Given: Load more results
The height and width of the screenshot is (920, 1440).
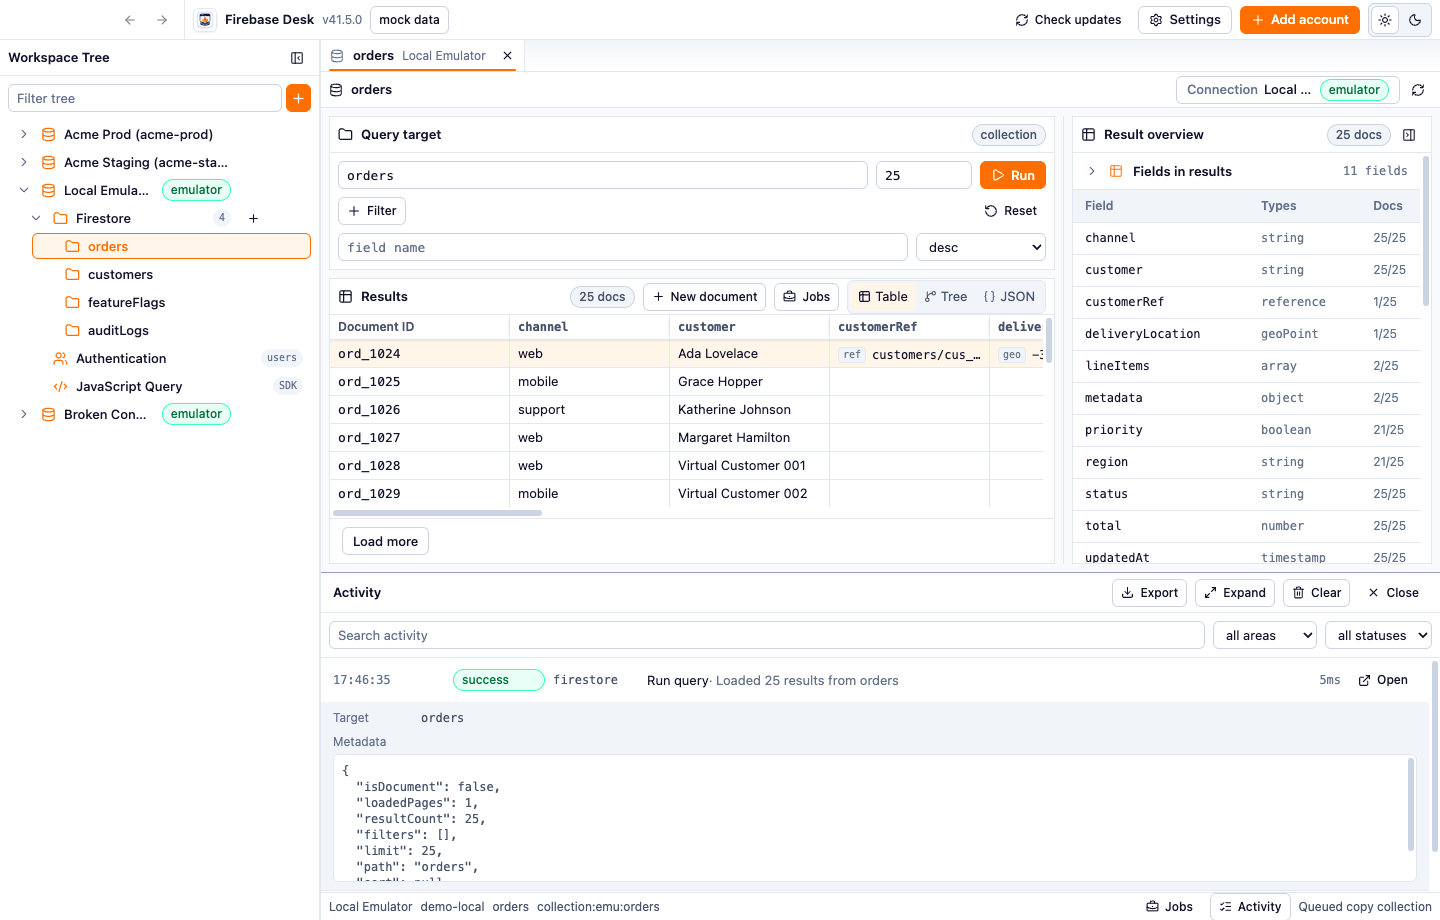Looking at the screenshot, I should (x=385, y=541).
